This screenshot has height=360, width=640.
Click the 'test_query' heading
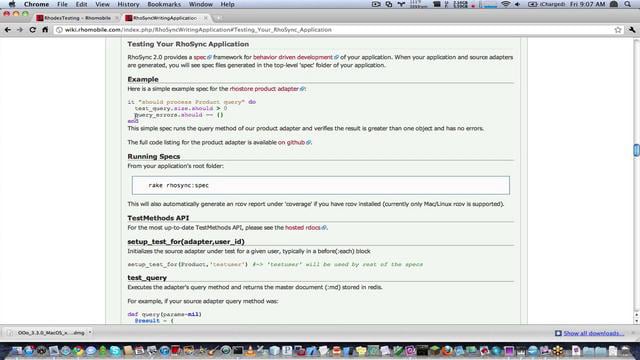tap(147, 278)
